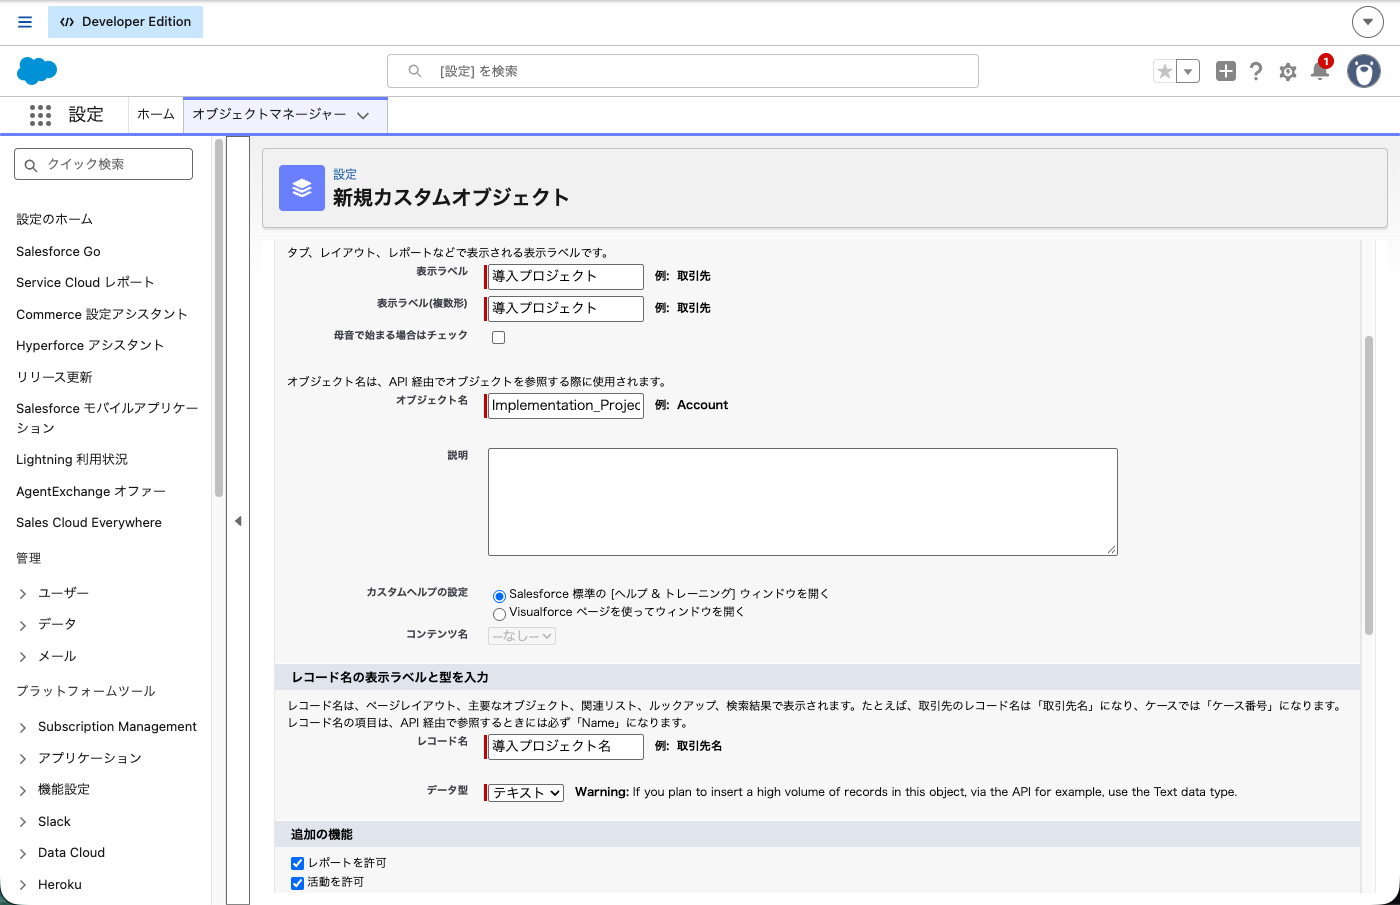Open Salesforce Go in the sidebar

(58, 251)
